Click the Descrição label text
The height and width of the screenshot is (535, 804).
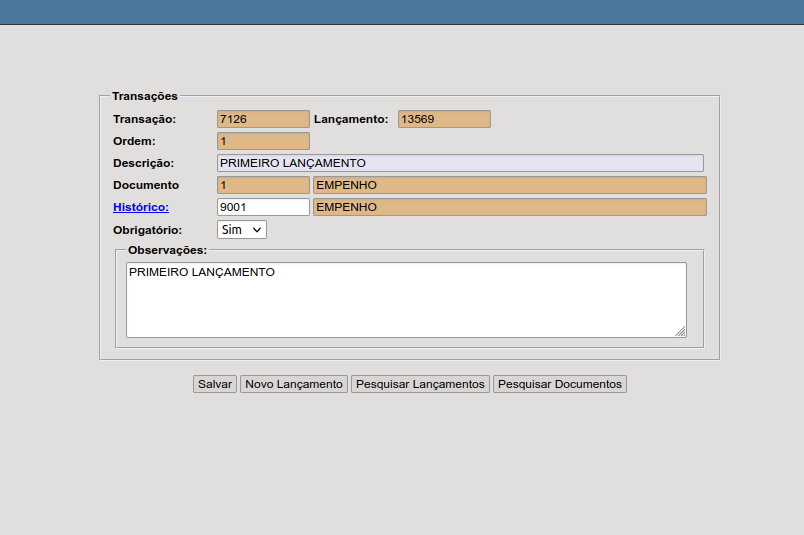[x=143, y=163]
